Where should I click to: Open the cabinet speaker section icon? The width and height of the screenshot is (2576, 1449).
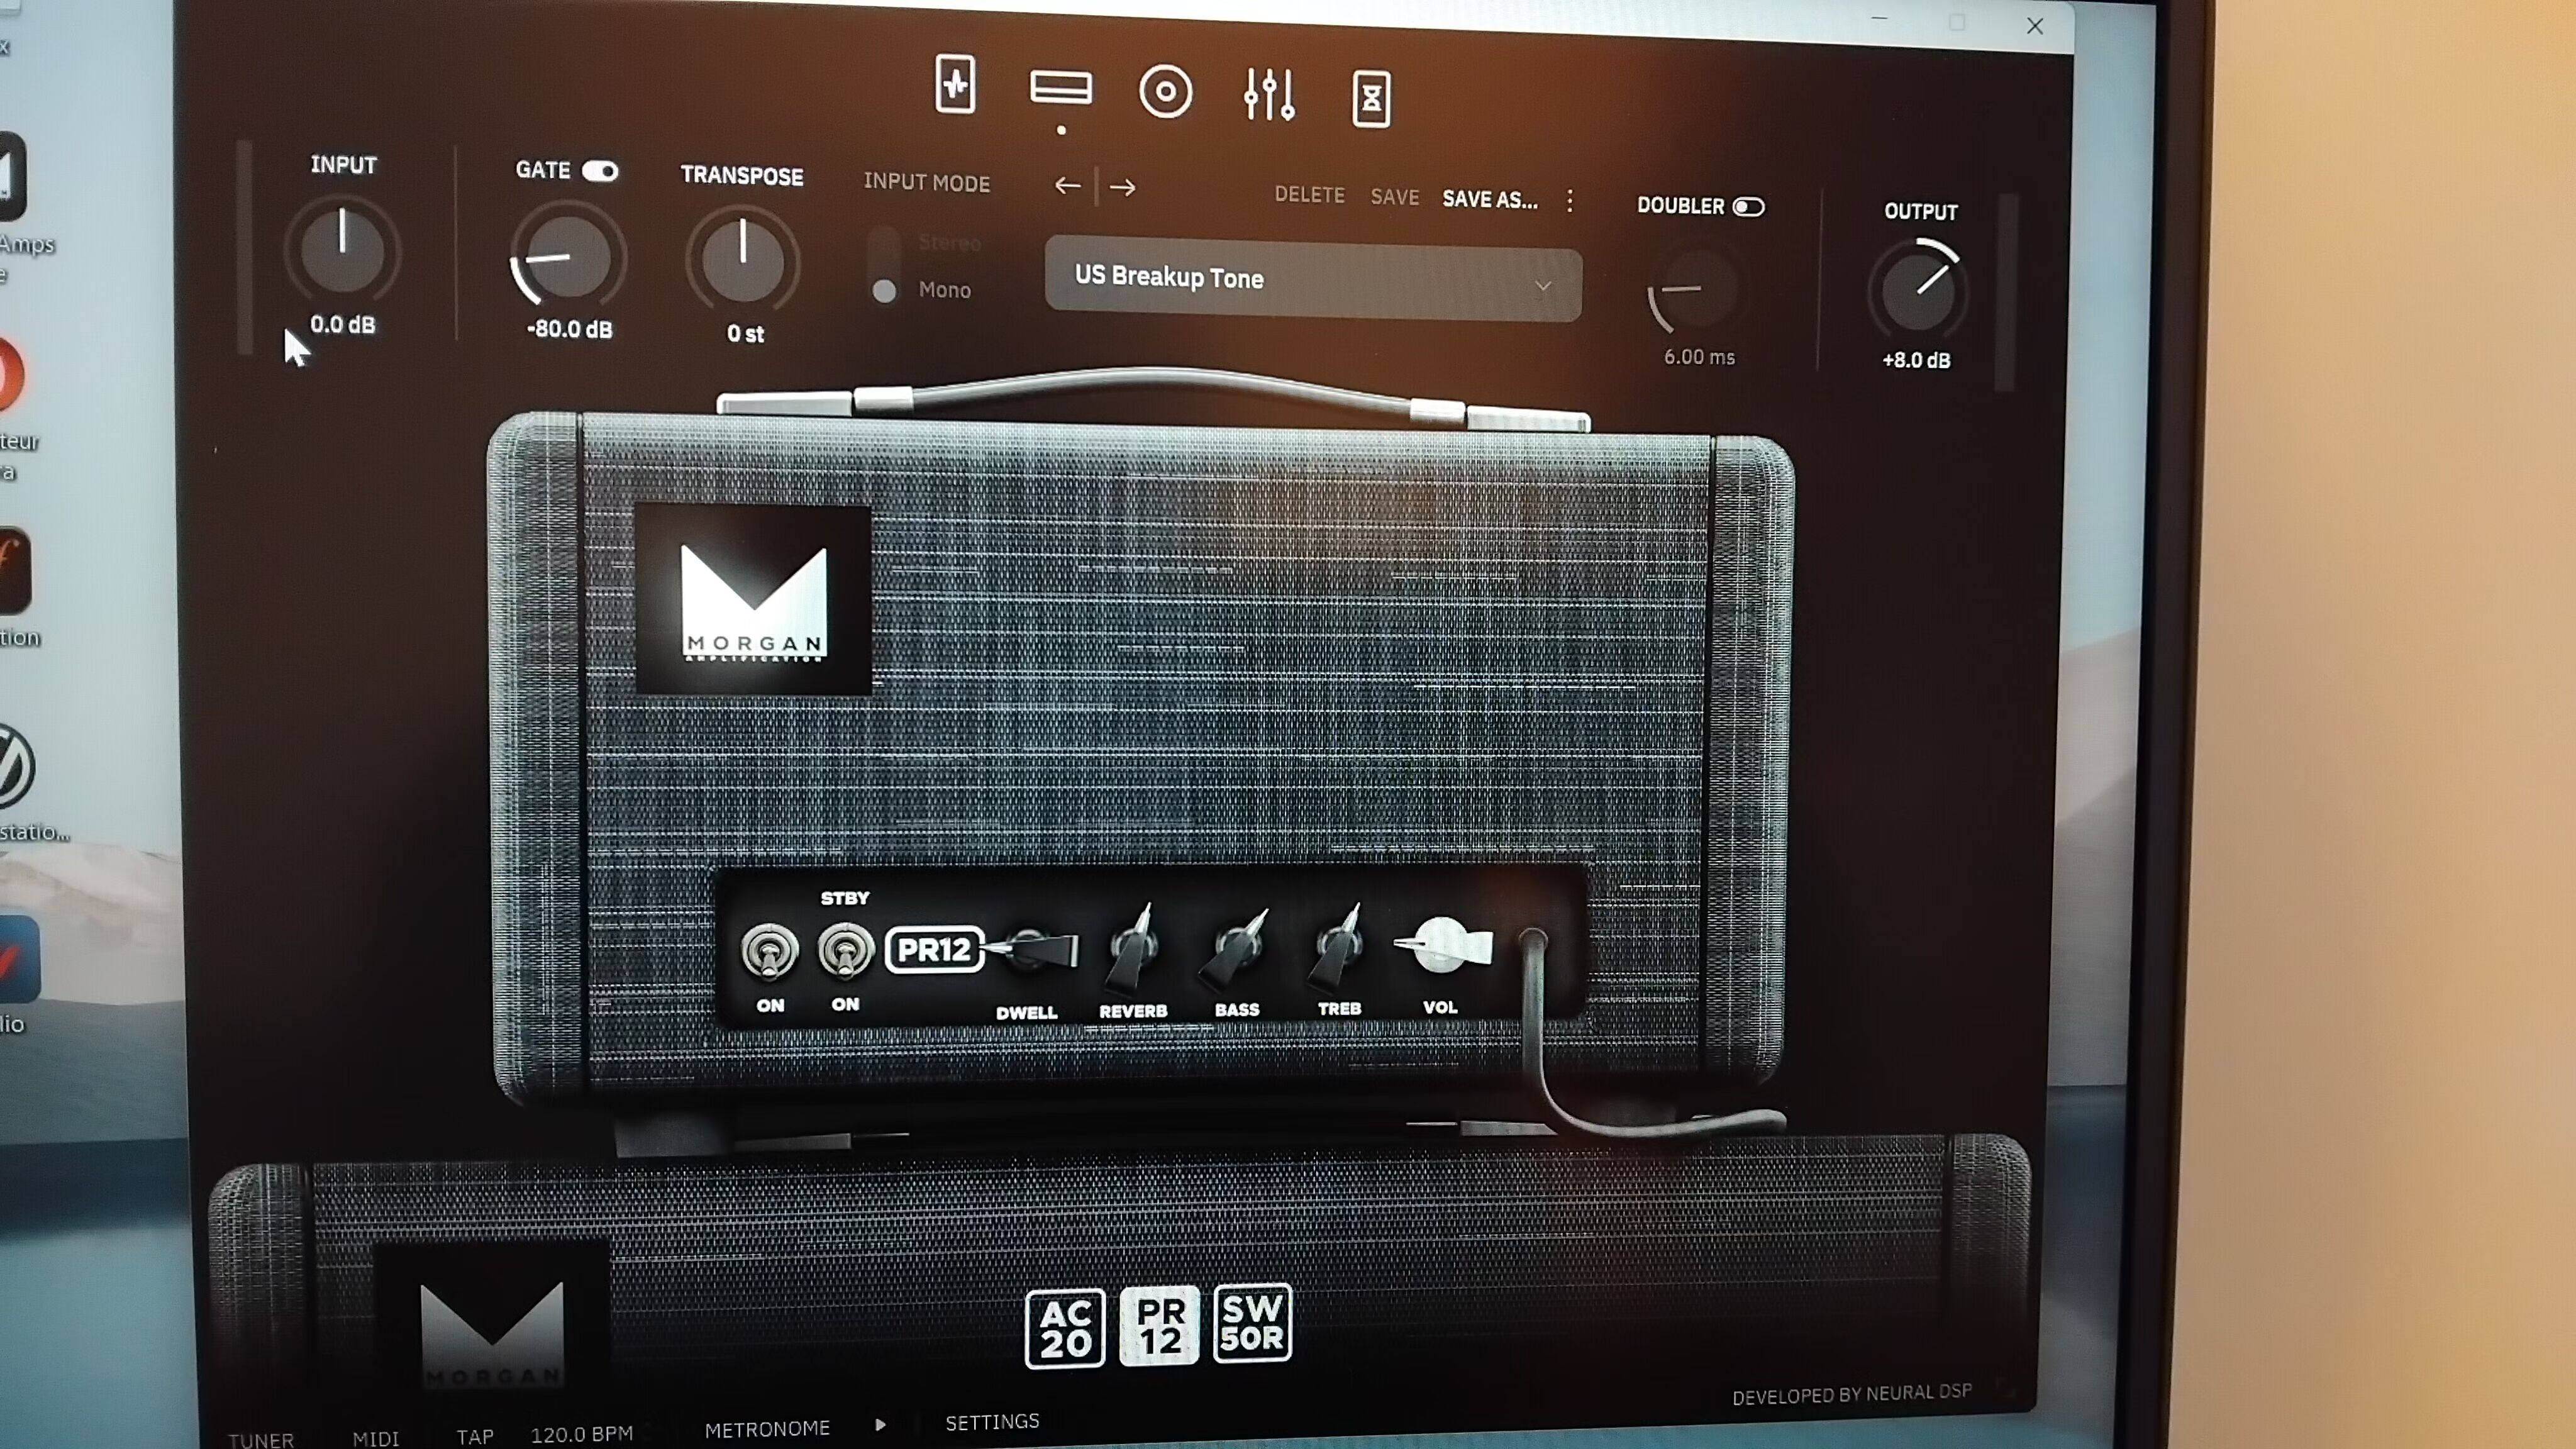pyautogui.click(x=1165, y=92)
